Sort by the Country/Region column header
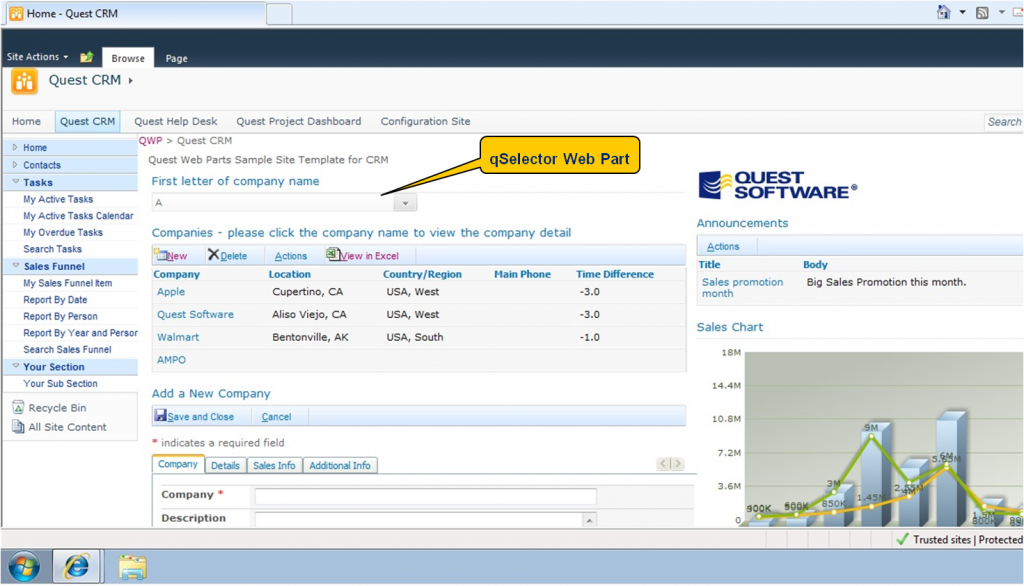Image resolution: width=1024 pixels, height=586 pixels. (x=422, y=274)
